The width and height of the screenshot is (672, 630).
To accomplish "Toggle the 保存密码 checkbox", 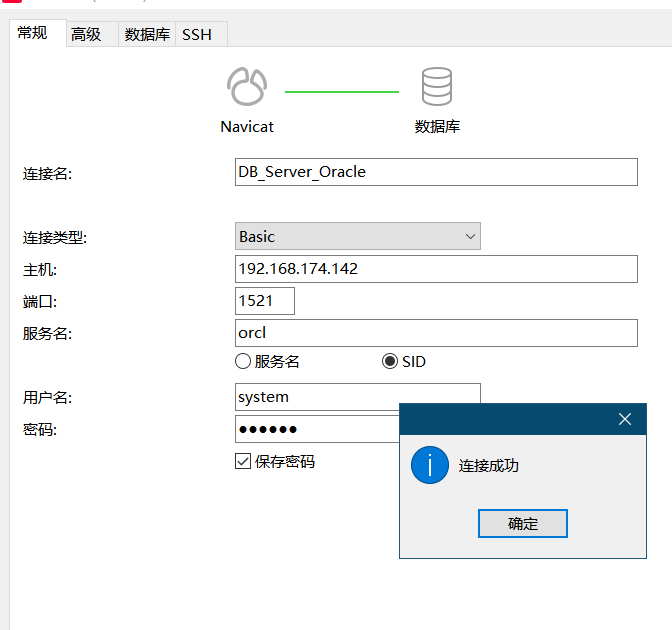I will click(x=243, y=461).
